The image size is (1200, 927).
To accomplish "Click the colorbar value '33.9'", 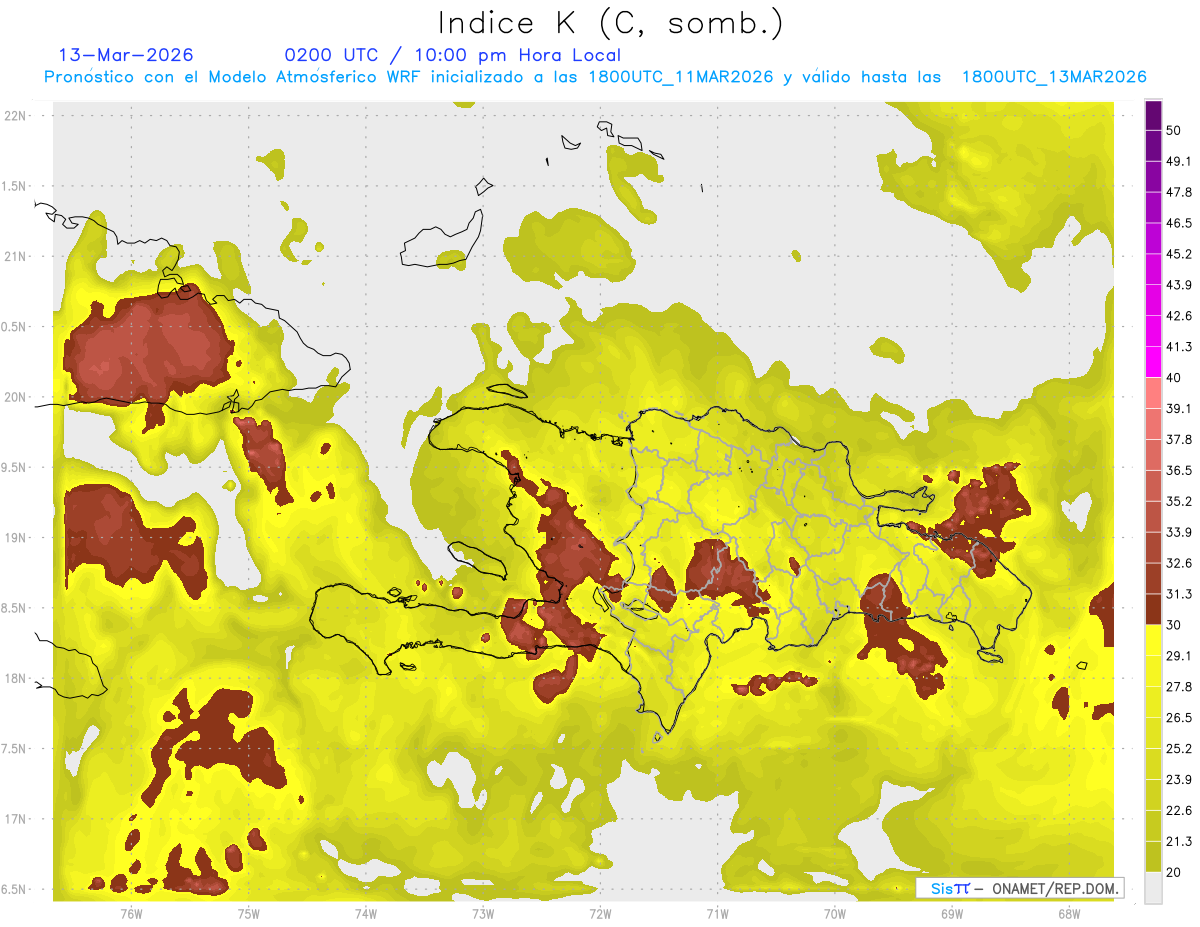I will [x=1179, y=532].
